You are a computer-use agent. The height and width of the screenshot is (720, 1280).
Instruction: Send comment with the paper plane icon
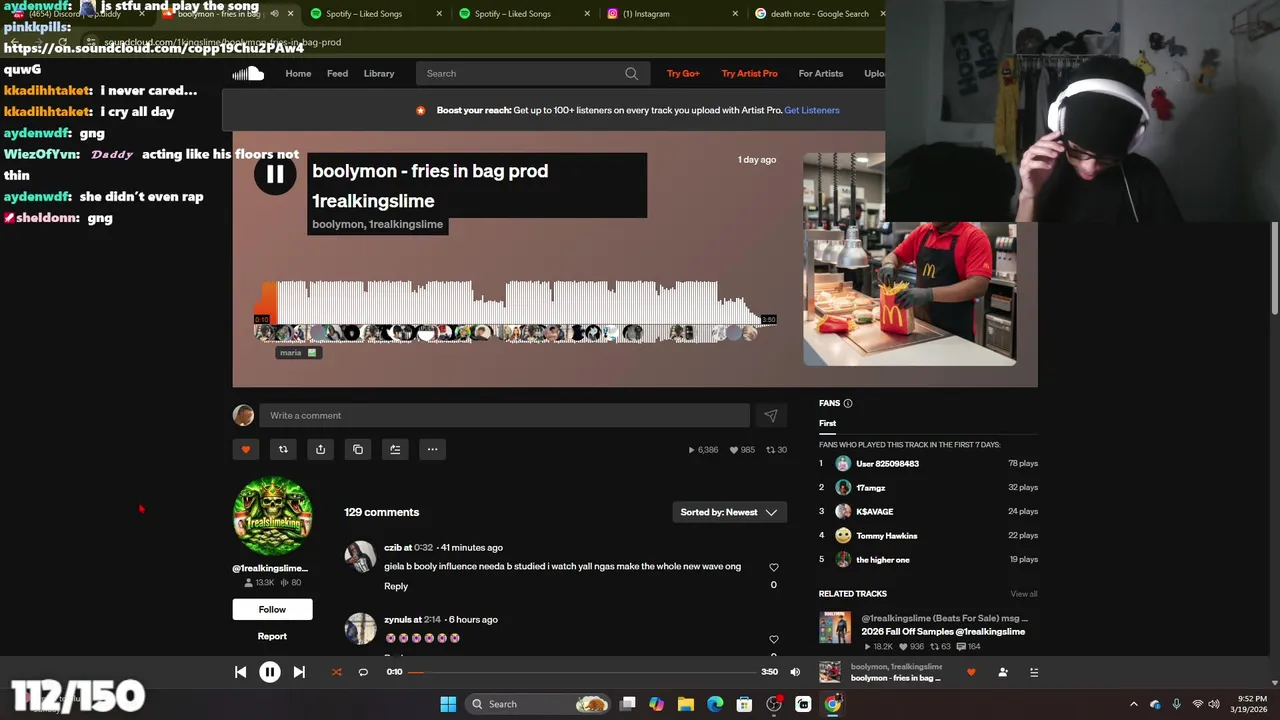coord(771,415)
